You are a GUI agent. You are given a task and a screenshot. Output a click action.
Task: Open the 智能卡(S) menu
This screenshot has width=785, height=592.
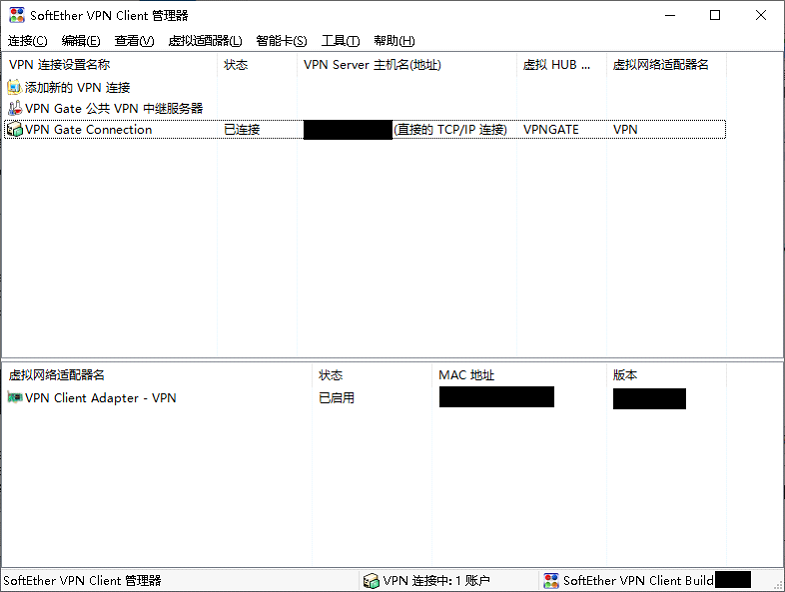(281, 41)
